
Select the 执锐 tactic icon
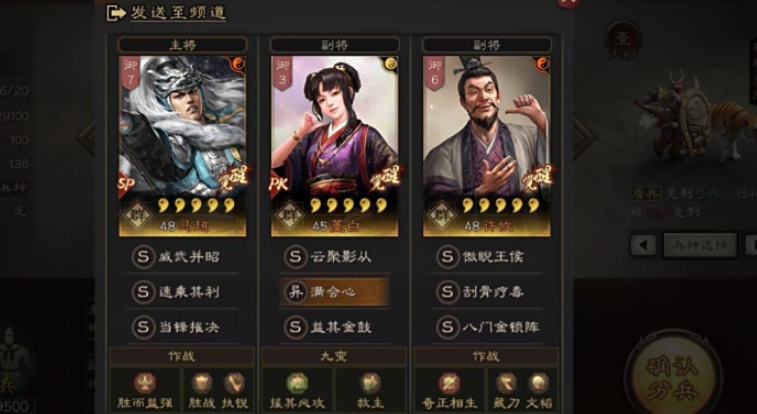234,384
